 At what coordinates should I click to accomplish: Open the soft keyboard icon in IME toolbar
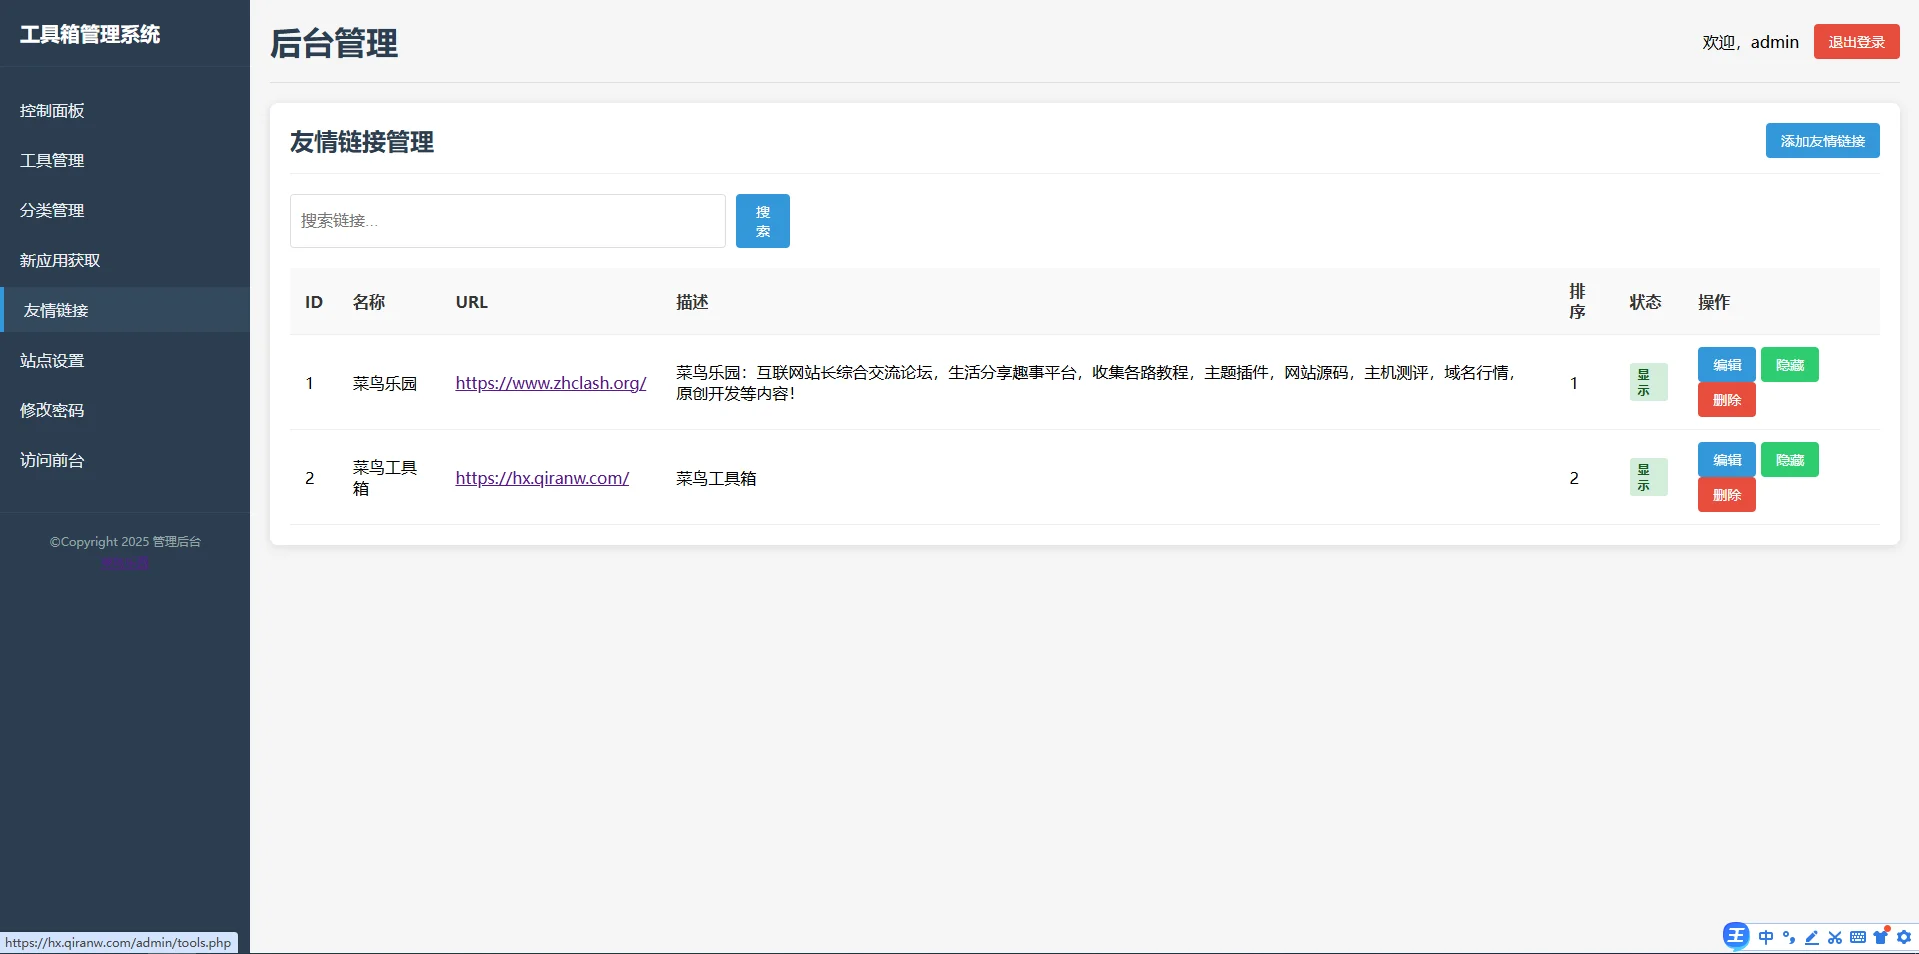tap(1858, 937)
